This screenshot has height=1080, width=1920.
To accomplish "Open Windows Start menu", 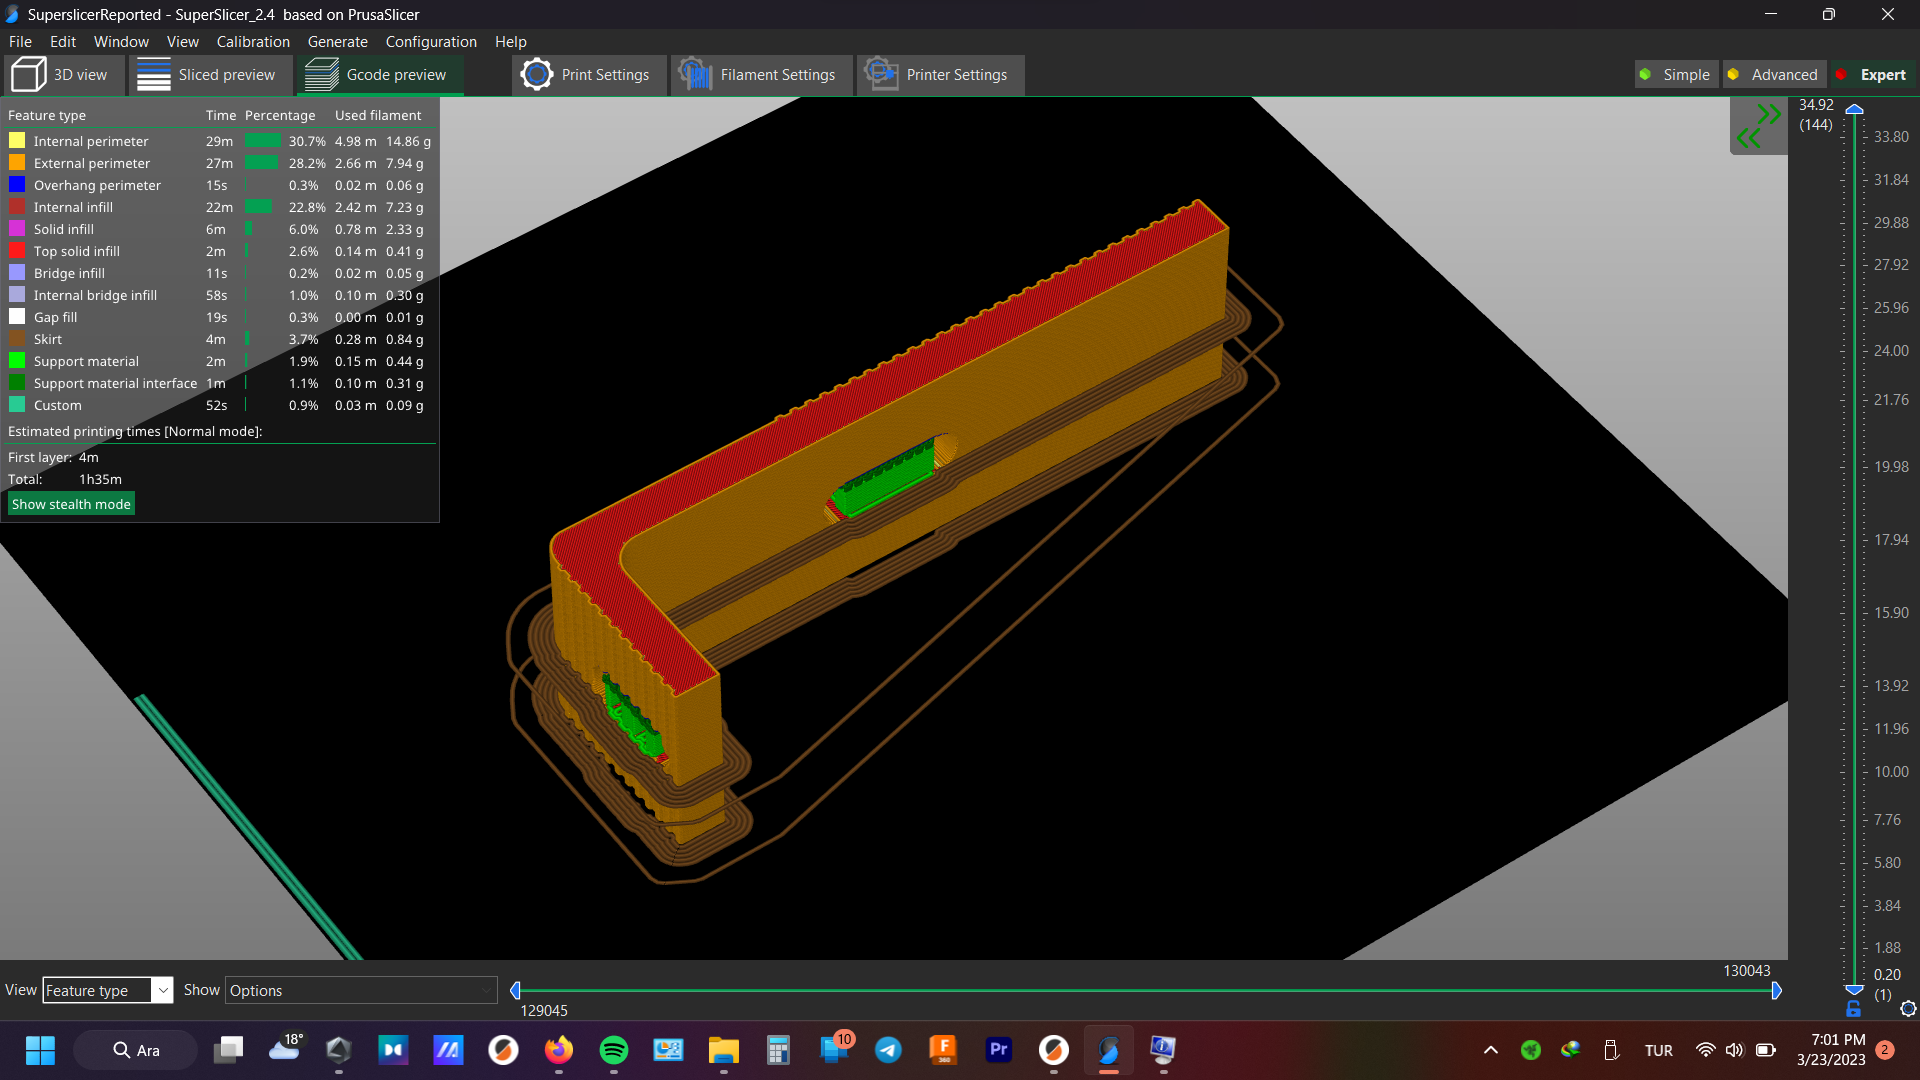I will tap(40, 1050).
